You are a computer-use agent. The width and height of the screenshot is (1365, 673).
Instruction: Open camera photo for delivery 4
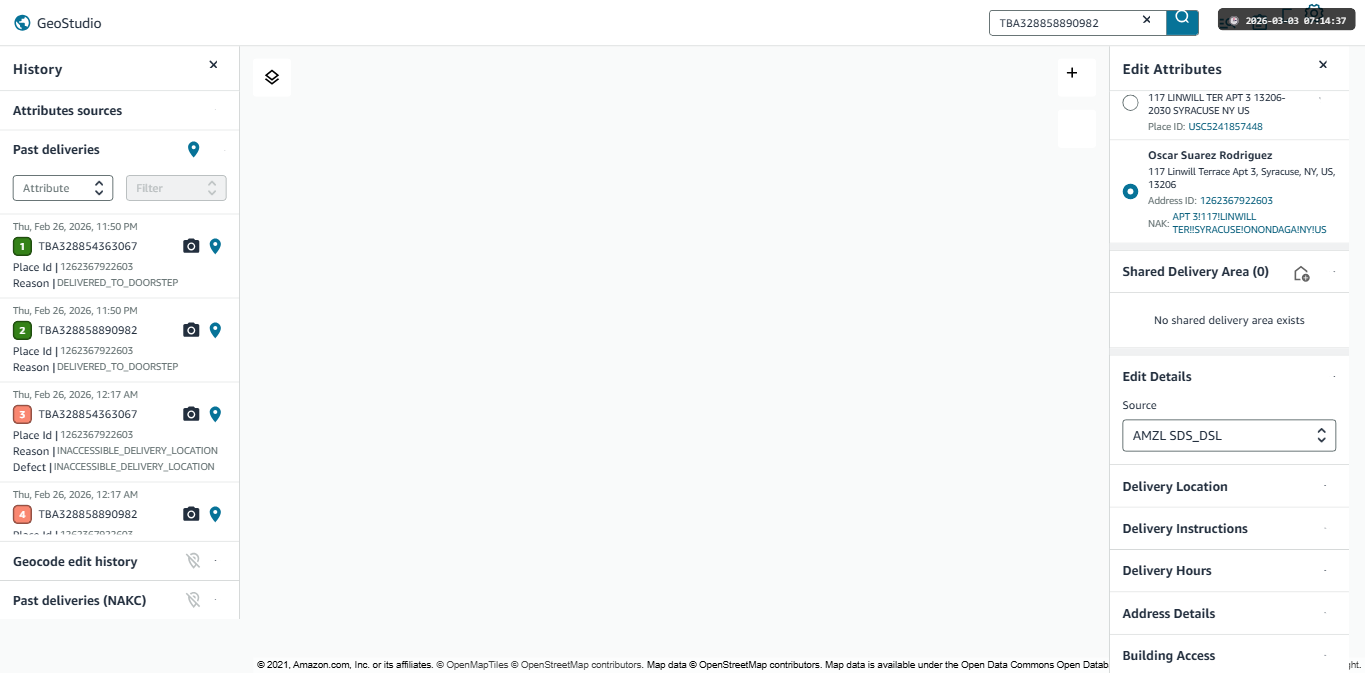pyautogui.click(x=191, y=514)
